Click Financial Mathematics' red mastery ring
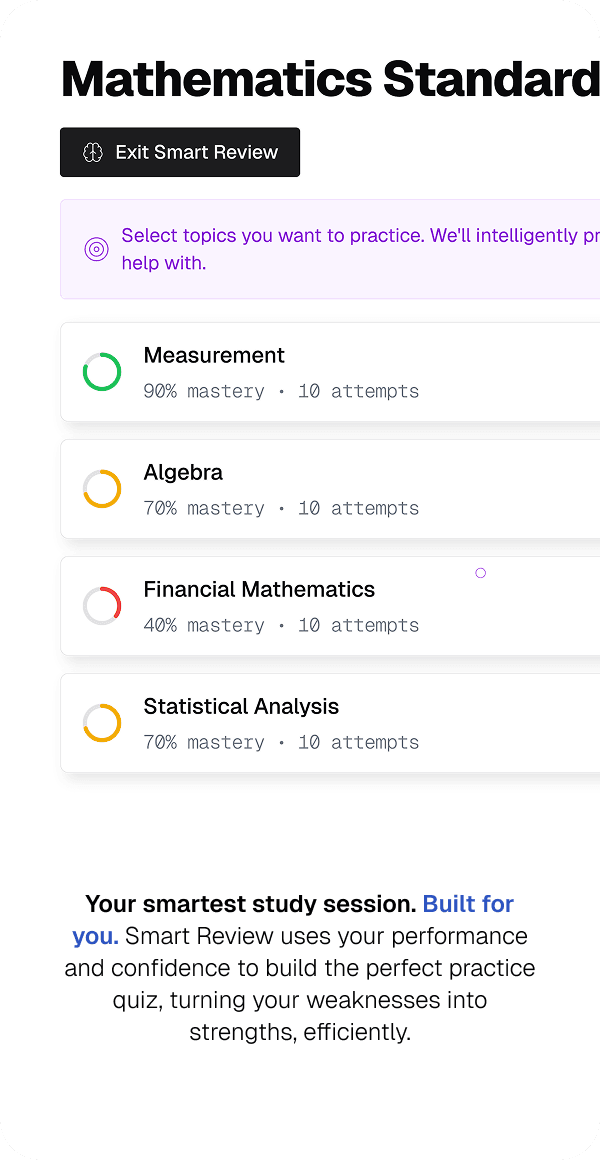 pos(101,605)
